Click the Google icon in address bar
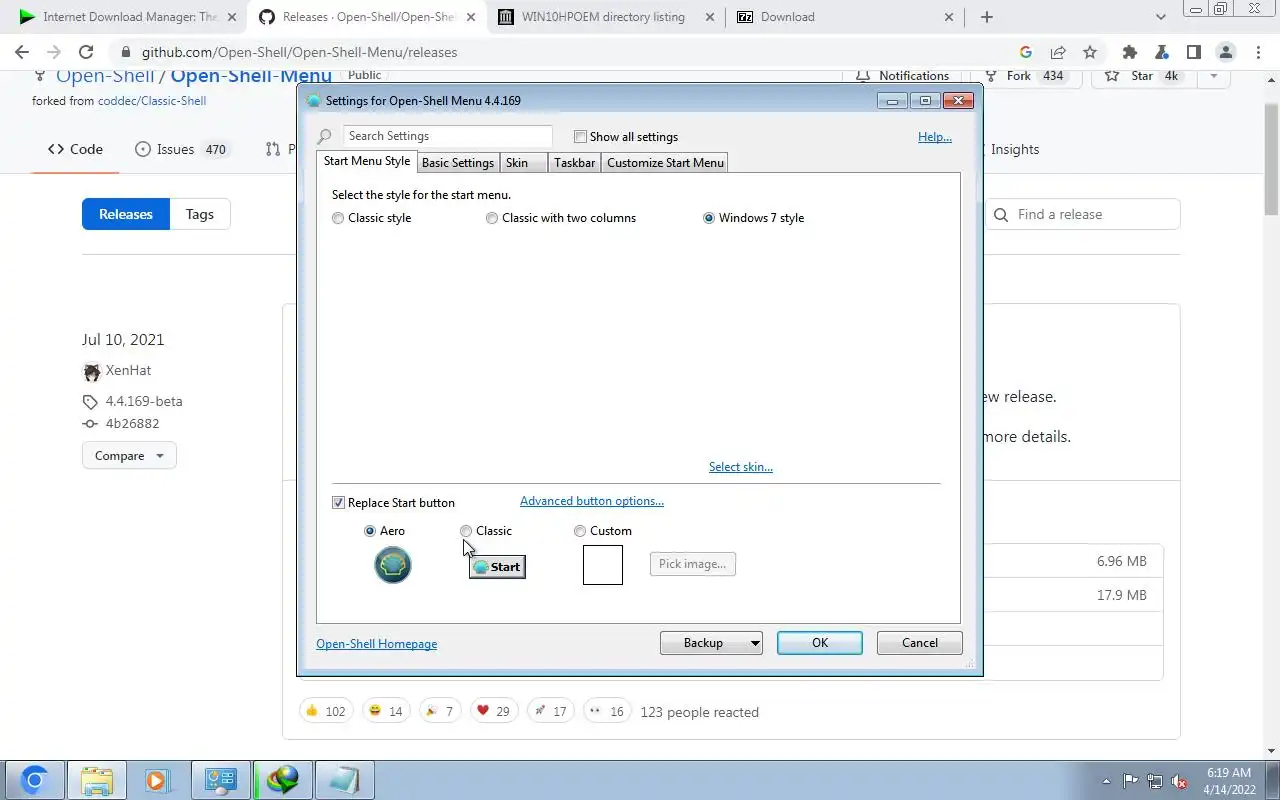Image resolution: width=1280 pixels, height=800 pixels. tap(1026, 52)
